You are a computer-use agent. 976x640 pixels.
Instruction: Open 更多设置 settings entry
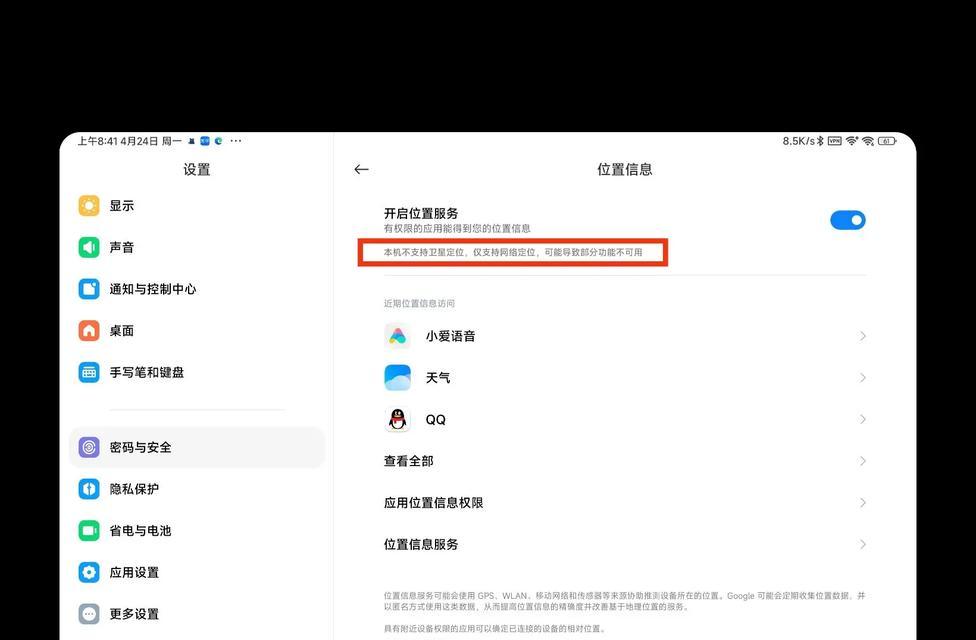(x=197, y=614)
